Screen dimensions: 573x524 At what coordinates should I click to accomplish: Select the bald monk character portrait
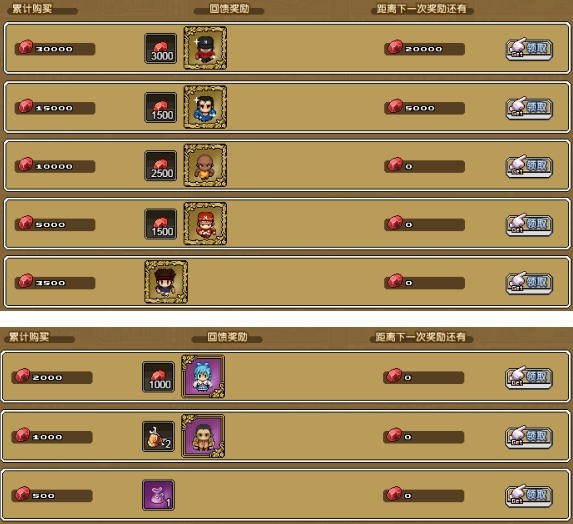click(205, 165)
